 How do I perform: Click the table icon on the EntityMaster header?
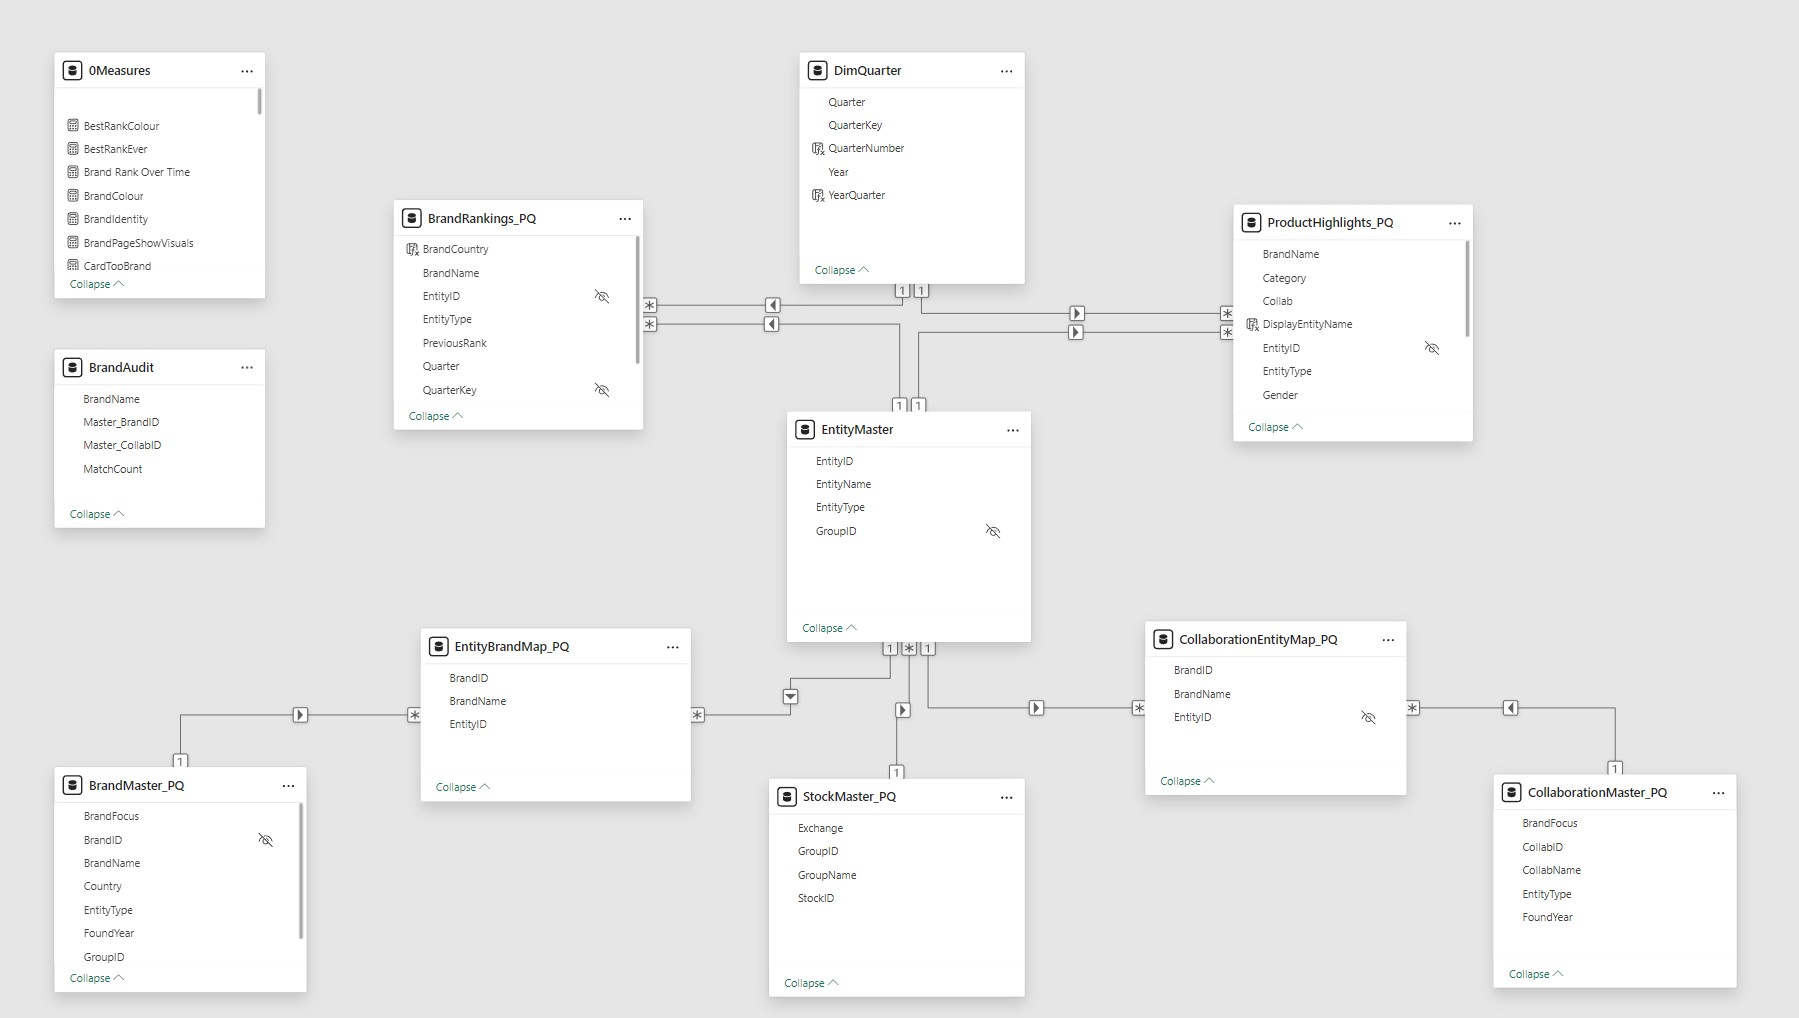[x=806, y=429]
